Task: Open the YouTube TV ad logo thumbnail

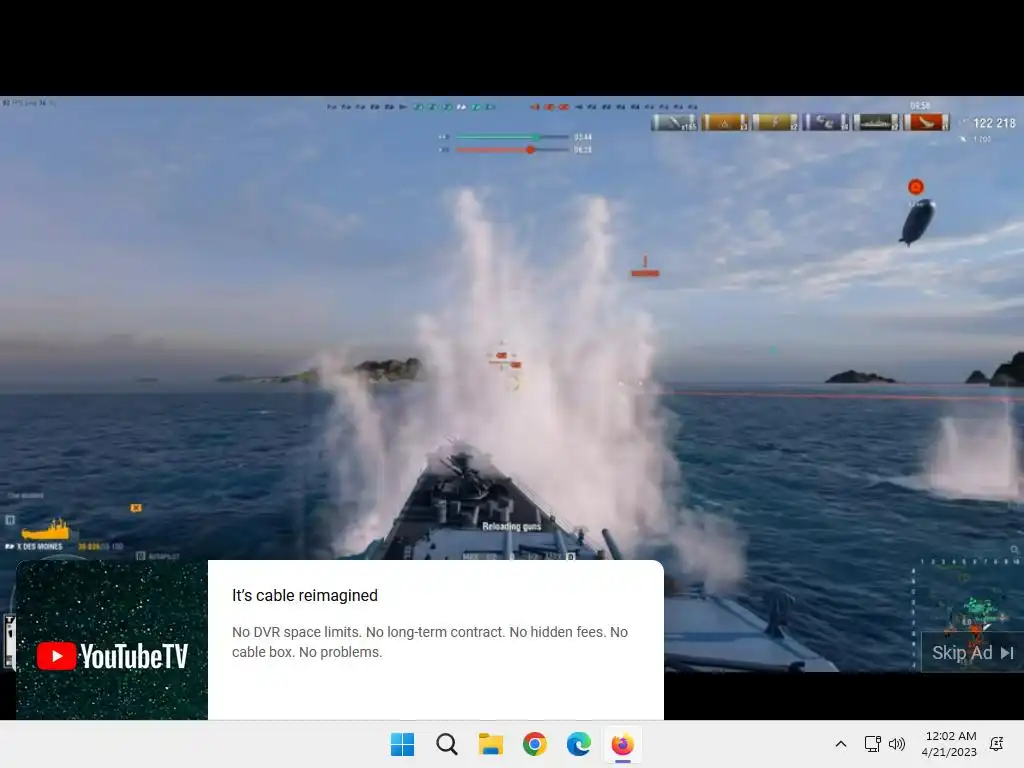Action: click(x=112, y=640)
